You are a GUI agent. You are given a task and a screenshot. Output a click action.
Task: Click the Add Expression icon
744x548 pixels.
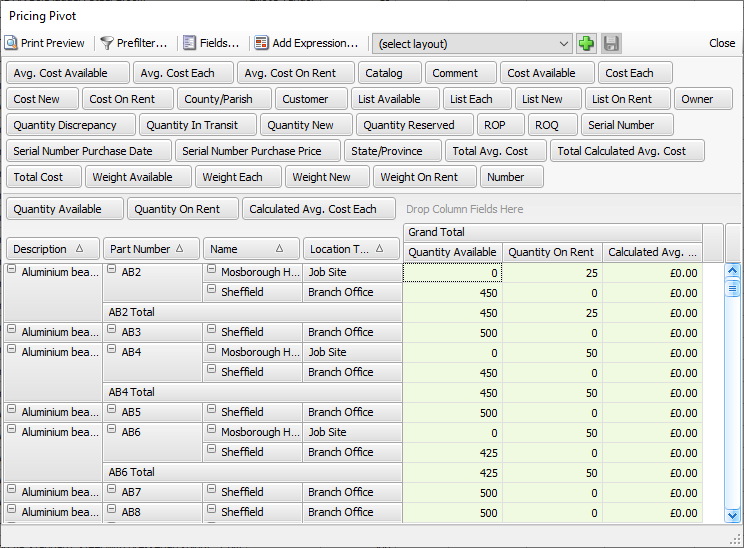[x=261, y=43]
